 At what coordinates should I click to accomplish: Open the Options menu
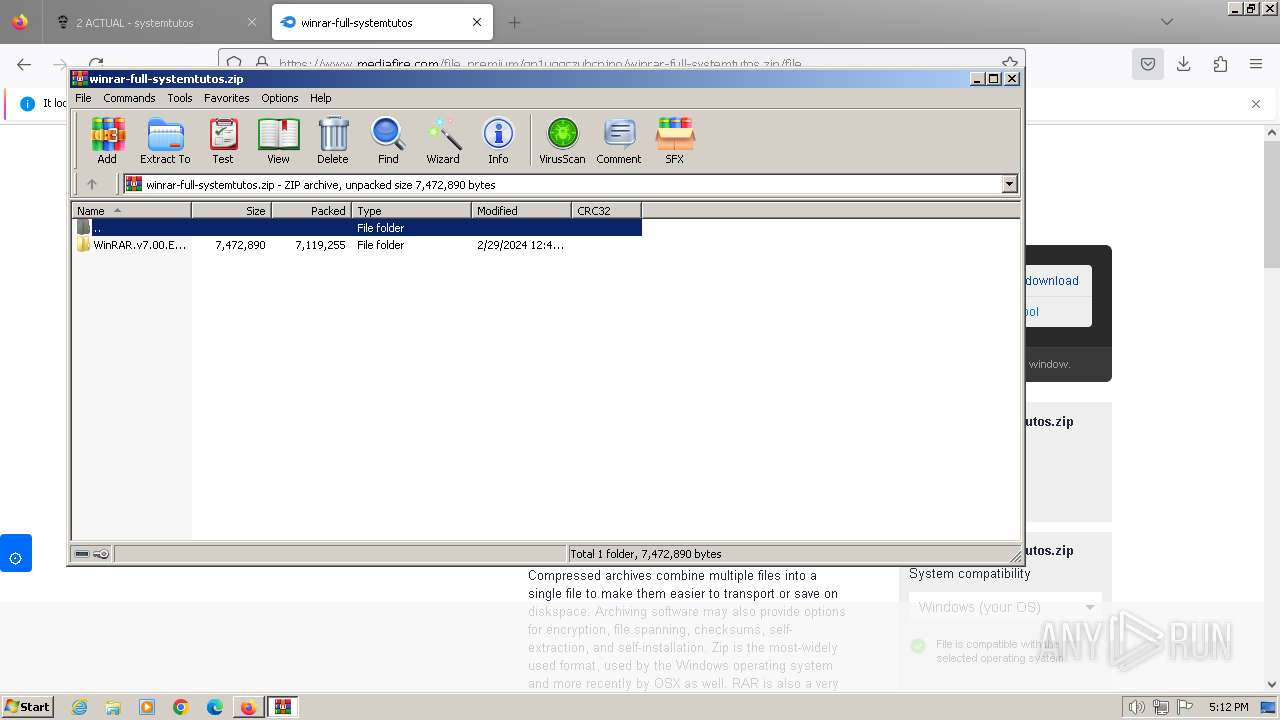[280, 98]
